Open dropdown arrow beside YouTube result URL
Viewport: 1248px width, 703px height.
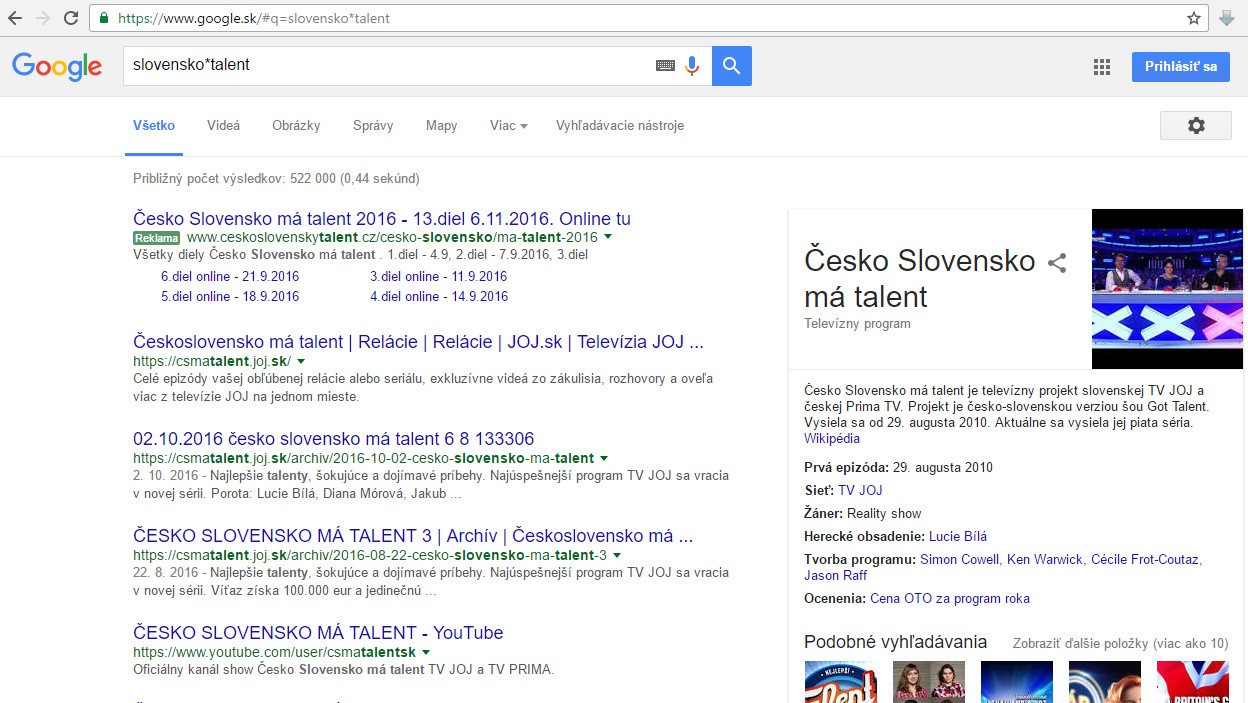point(426,652)
